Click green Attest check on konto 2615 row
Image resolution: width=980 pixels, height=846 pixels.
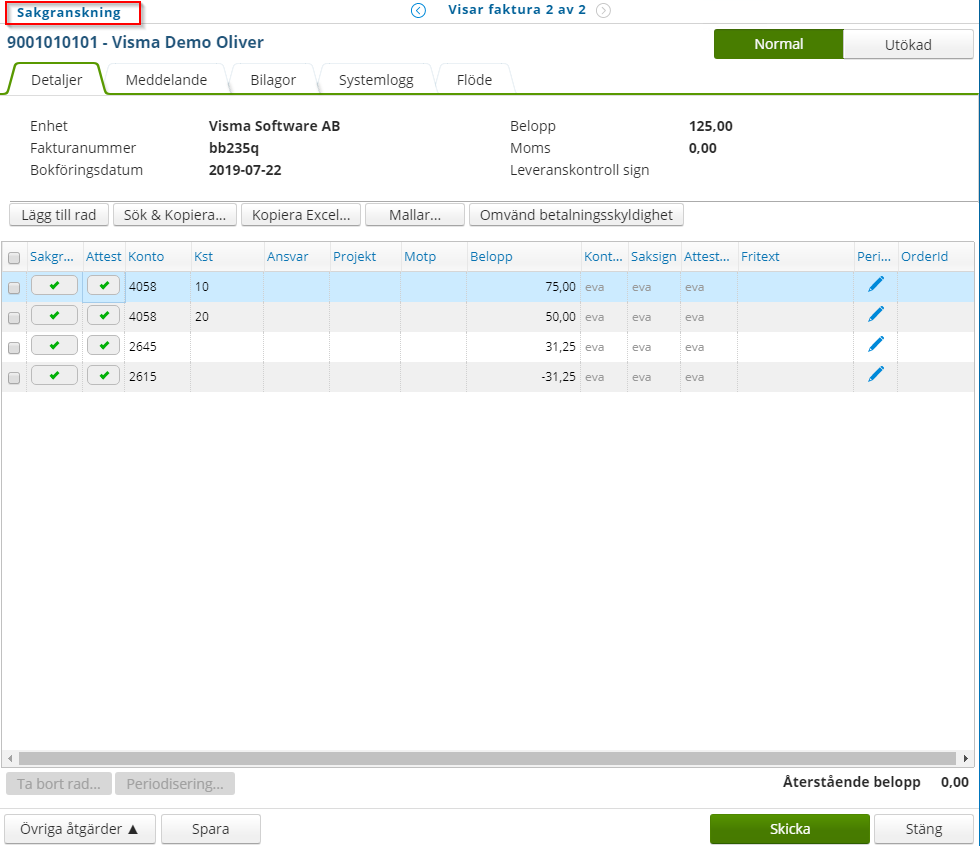point(103,374)
